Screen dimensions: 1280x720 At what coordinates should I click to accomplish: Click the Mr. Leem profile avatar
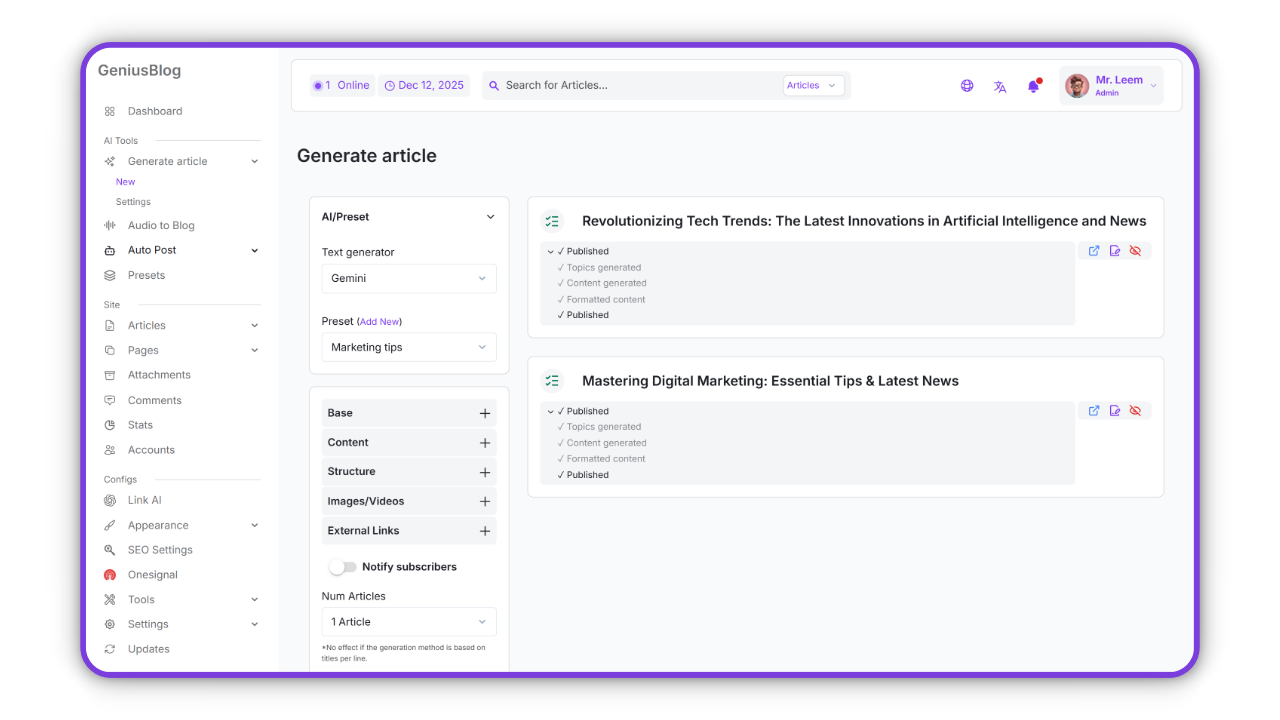[1077, 86]
